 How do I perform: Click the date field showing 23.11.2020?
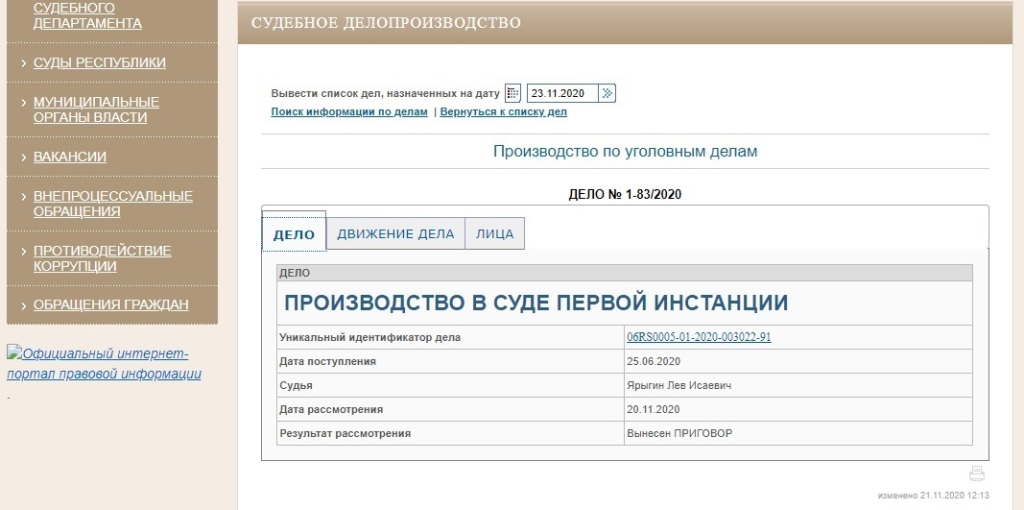point(562,93)
